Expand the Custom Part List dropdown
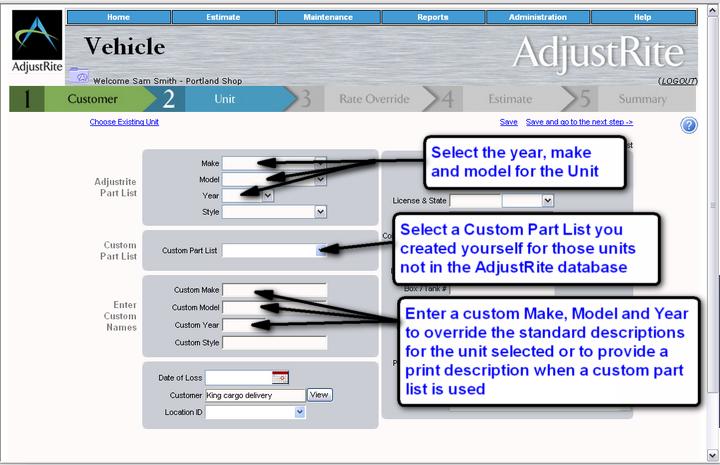720x465 pixels. [321, 250]
